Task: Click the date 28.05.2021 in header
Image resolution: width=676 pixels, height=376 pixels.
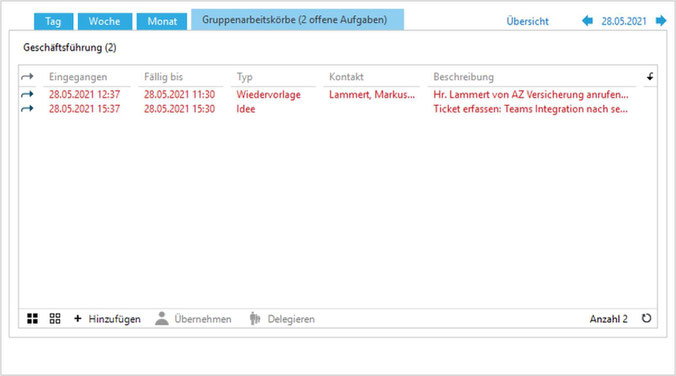Action: pyautogui.click(x=624, y=21)
